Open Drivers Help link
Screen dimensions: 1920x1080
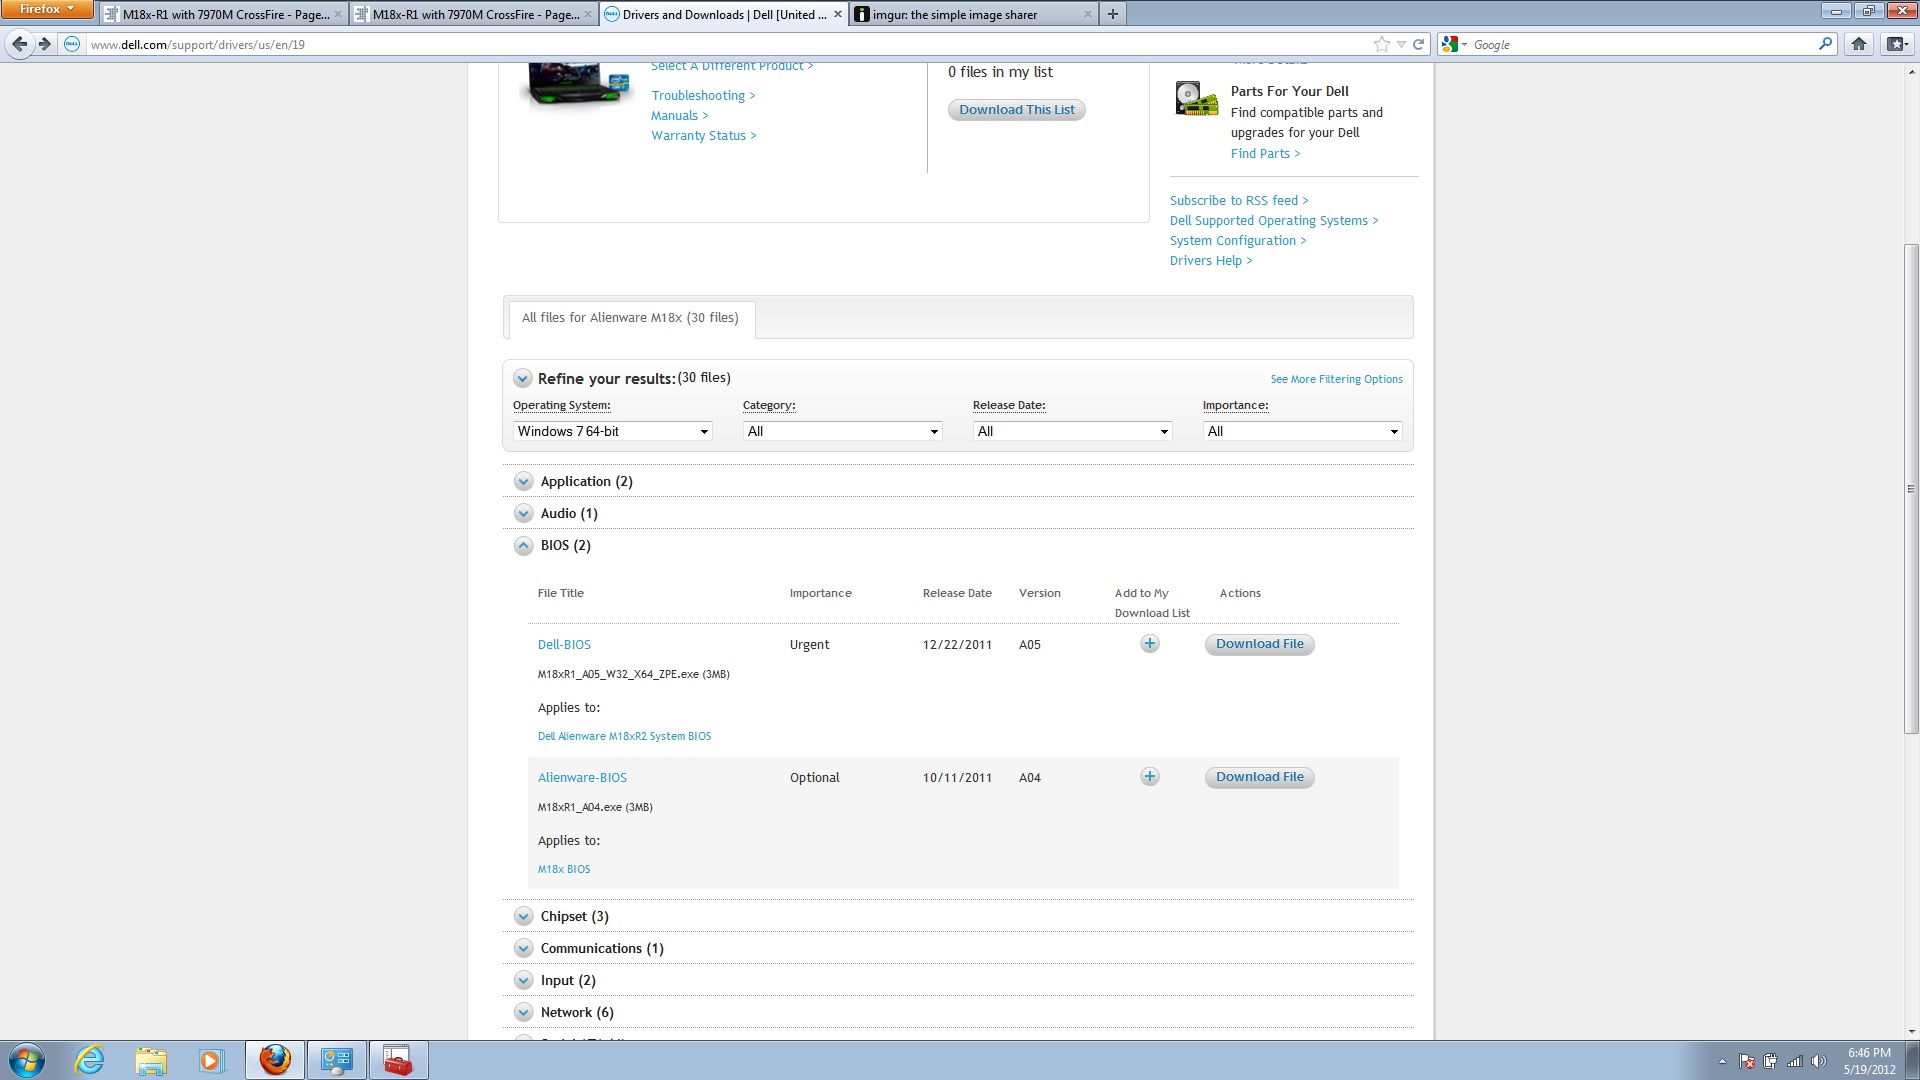click(1211, 261)
